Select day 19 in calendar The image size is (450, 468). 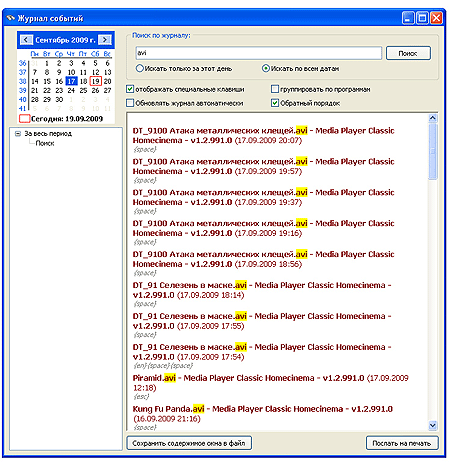tap(96, 81)
